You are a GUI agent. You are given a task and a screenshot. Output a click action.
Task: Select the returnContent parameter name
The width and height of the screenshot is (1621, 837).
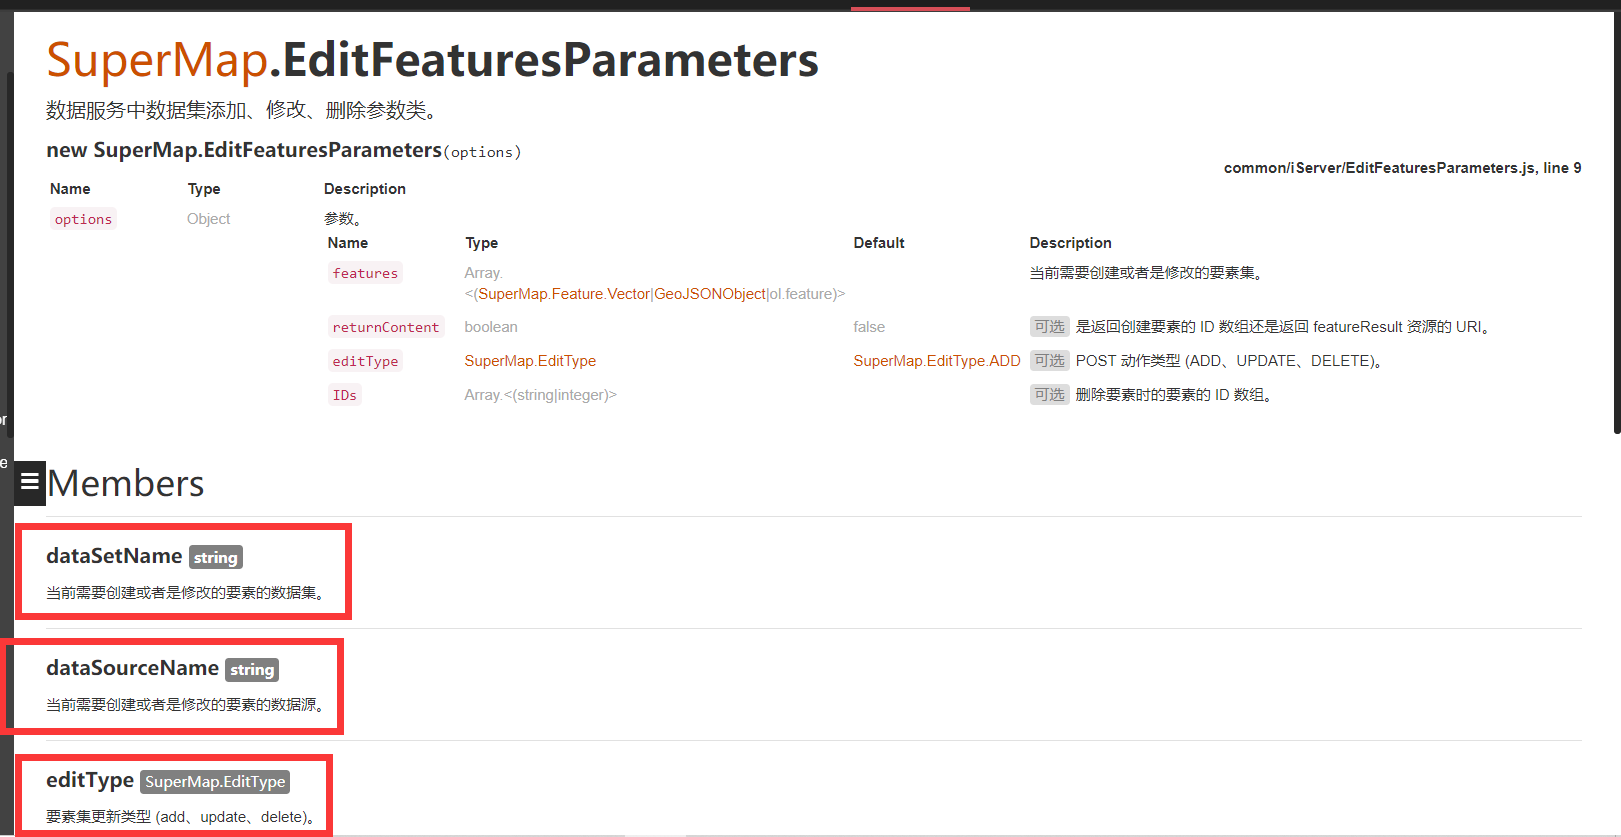pyautogui.click(x=385, y=327)
